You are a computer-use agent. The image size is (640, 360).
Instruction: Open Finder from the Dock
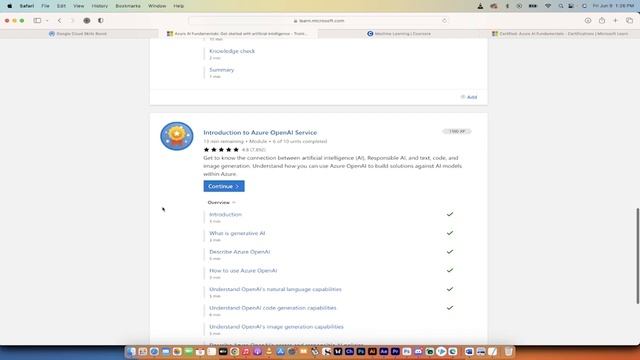click(131, 351)
